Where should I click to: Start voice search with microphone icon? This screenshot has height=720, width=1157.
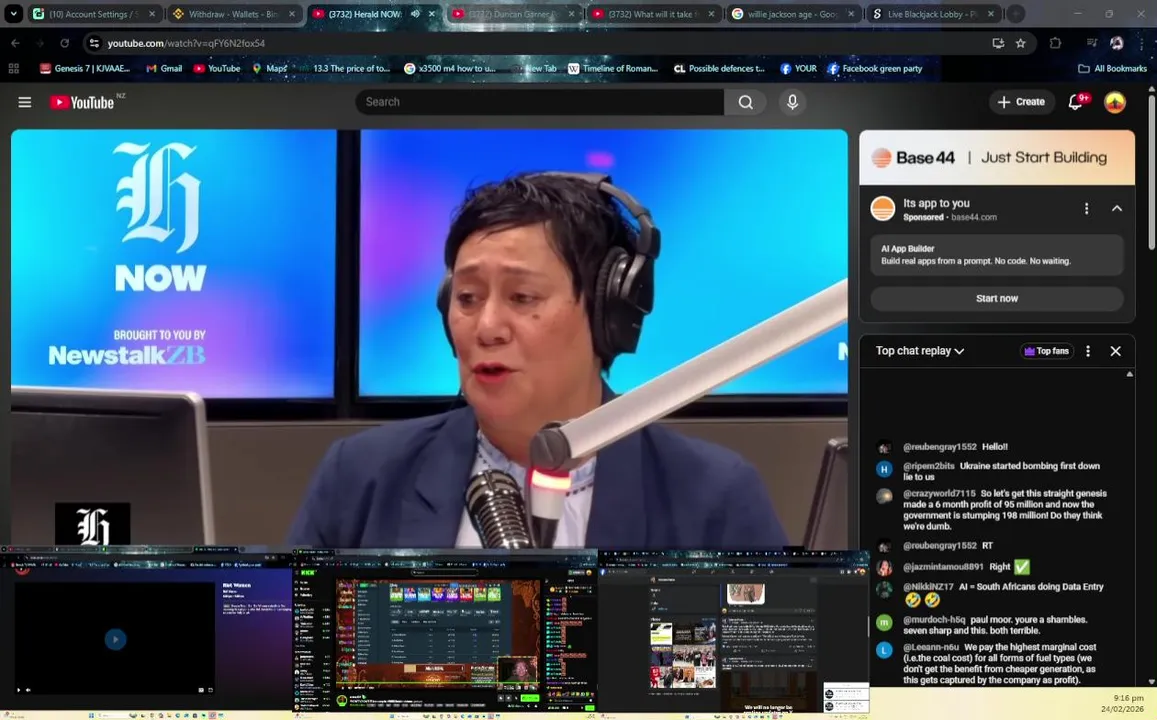[792, 102]
